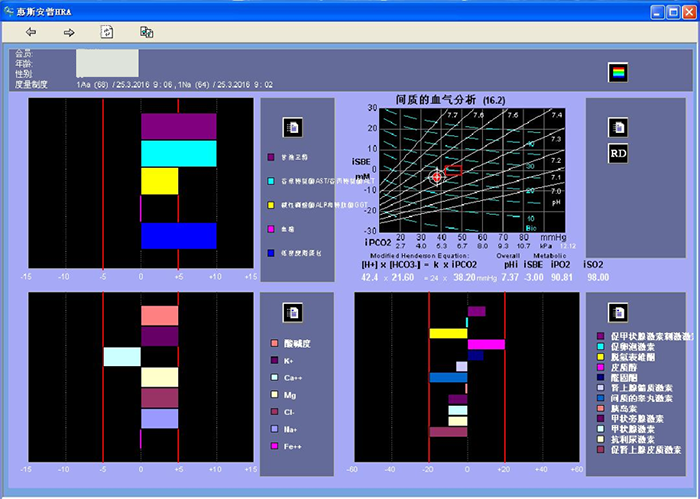Click the iSBE value -3.00
This screenshot has width=700, height=499.
point(533,277)
